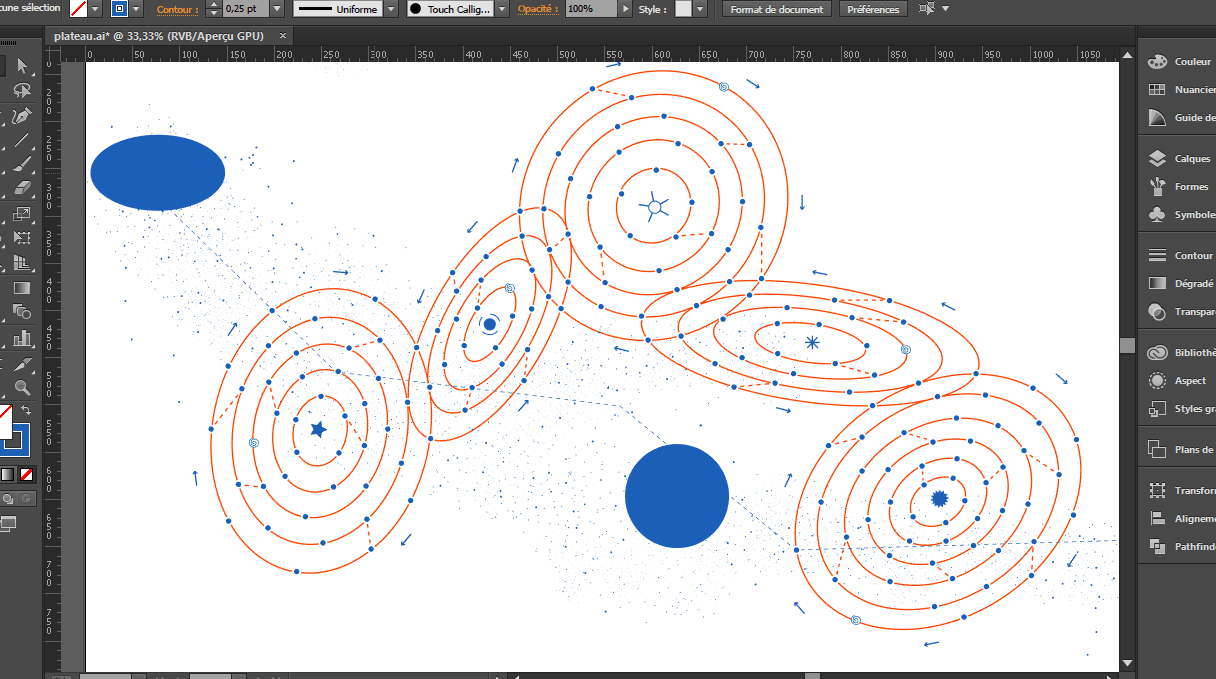Click the Préférences button
Image resolution: width=1216 pixels, height=679 pixels.
coord(872,9)
